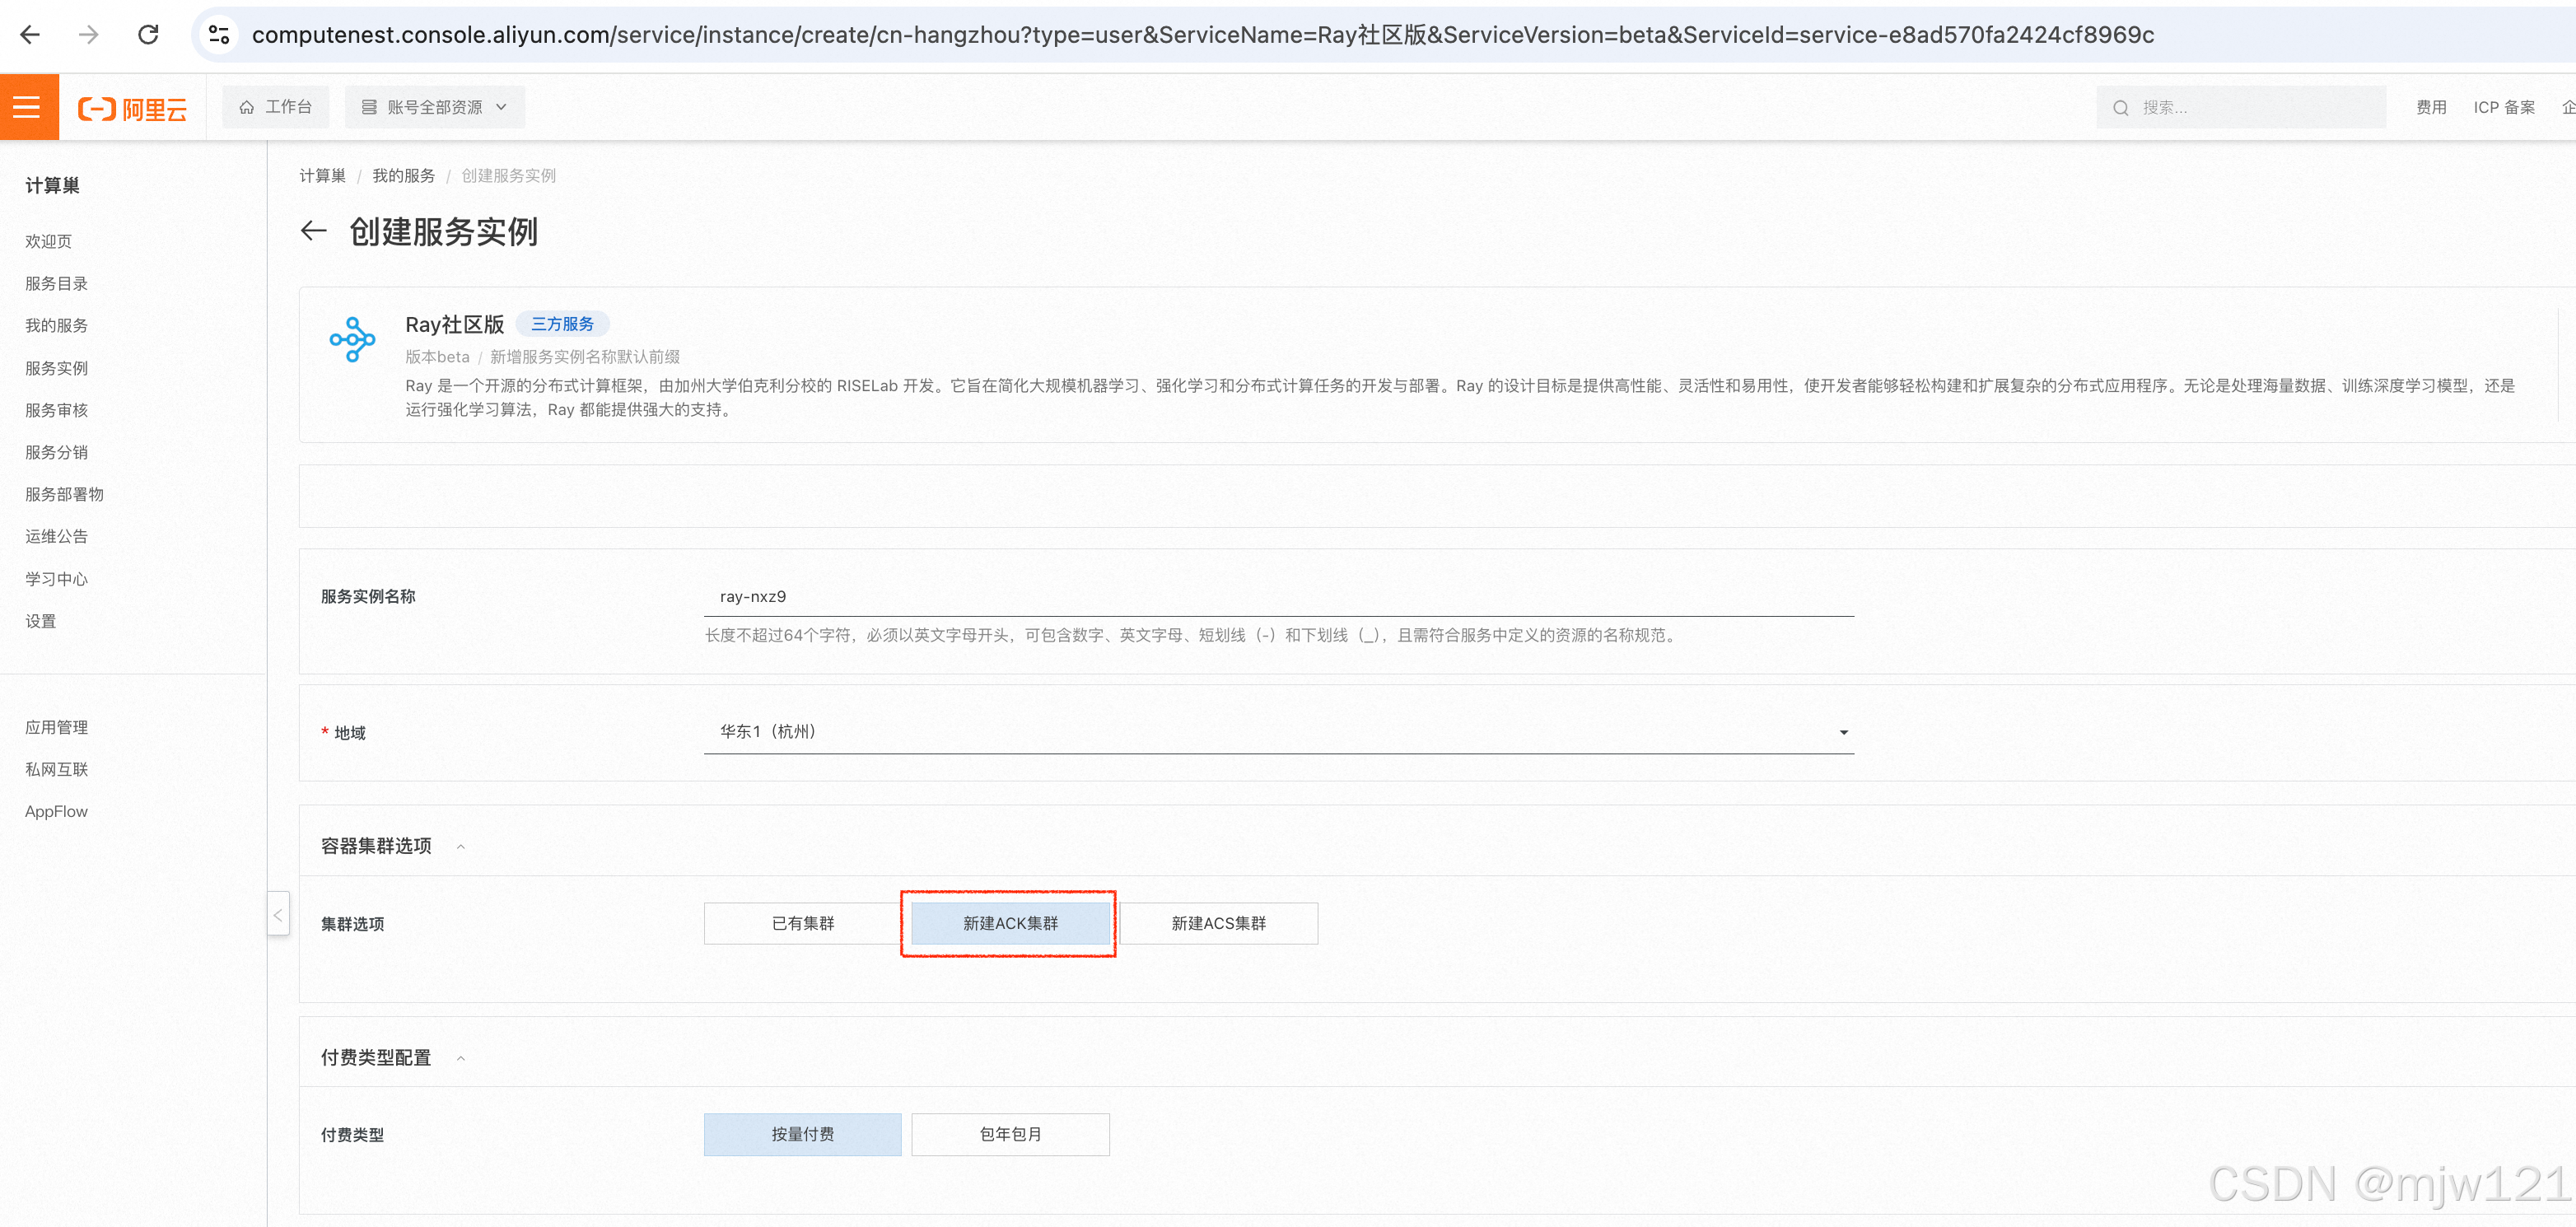Select the 新建ACS集群 option
Screen dimensions: 2576x1227
coord(1218,923)
